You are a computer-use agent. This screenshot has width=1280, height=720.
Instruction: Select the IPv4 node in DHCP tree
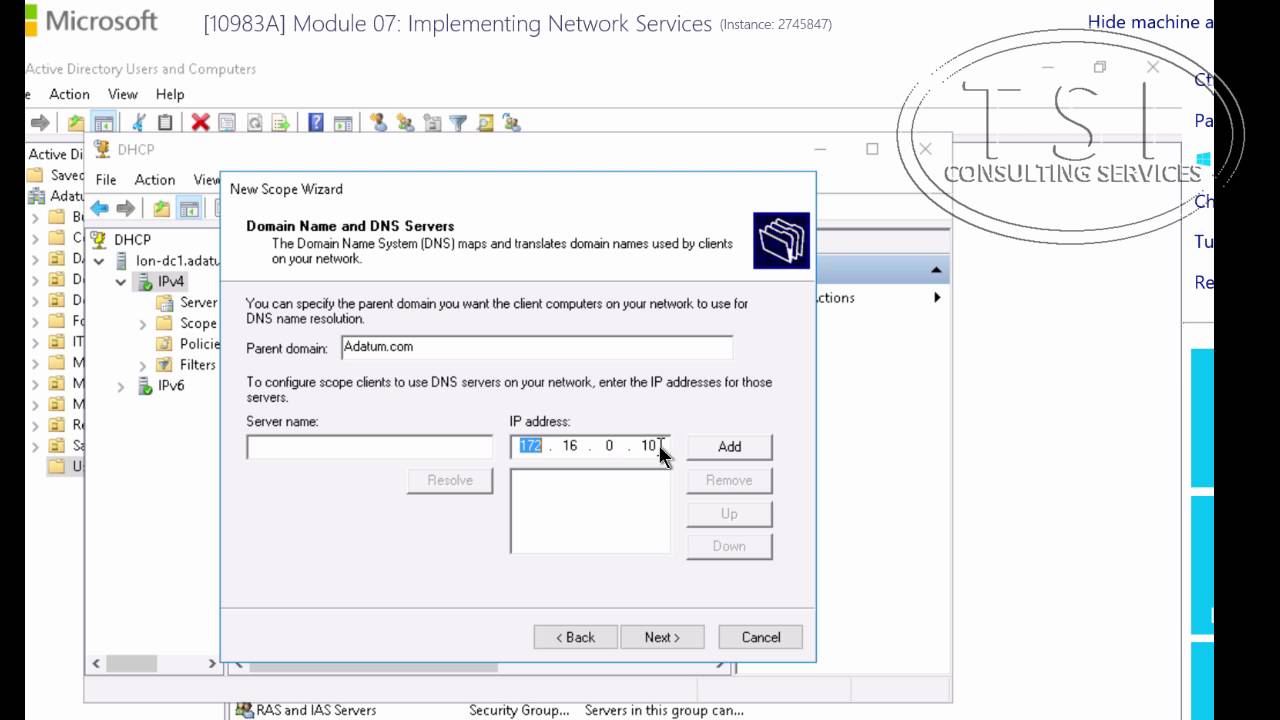pos(171,281)
